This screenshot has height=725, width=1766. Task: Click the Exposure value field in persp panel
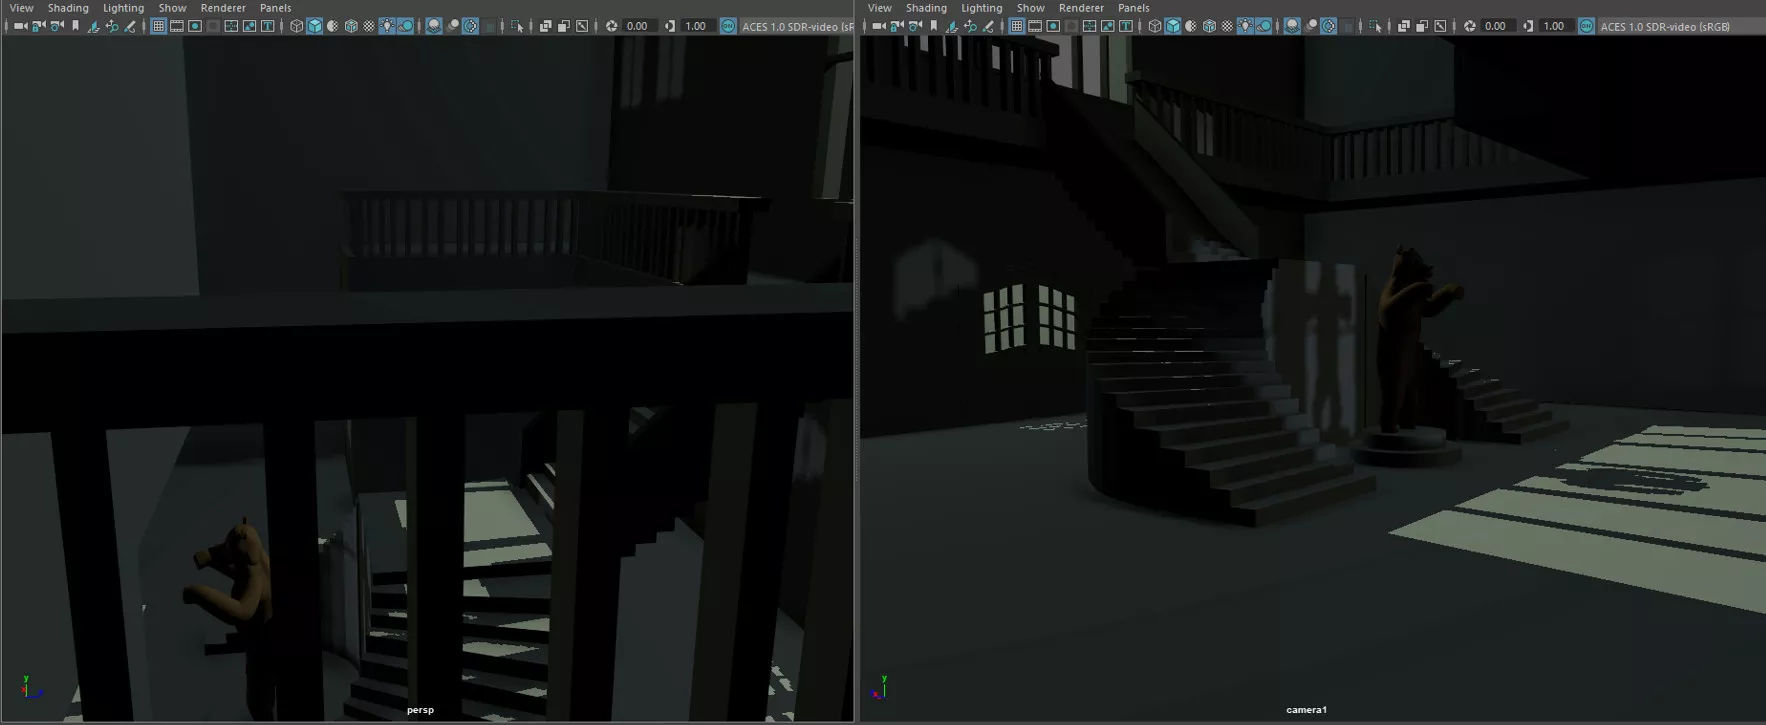tap(637, 26)
